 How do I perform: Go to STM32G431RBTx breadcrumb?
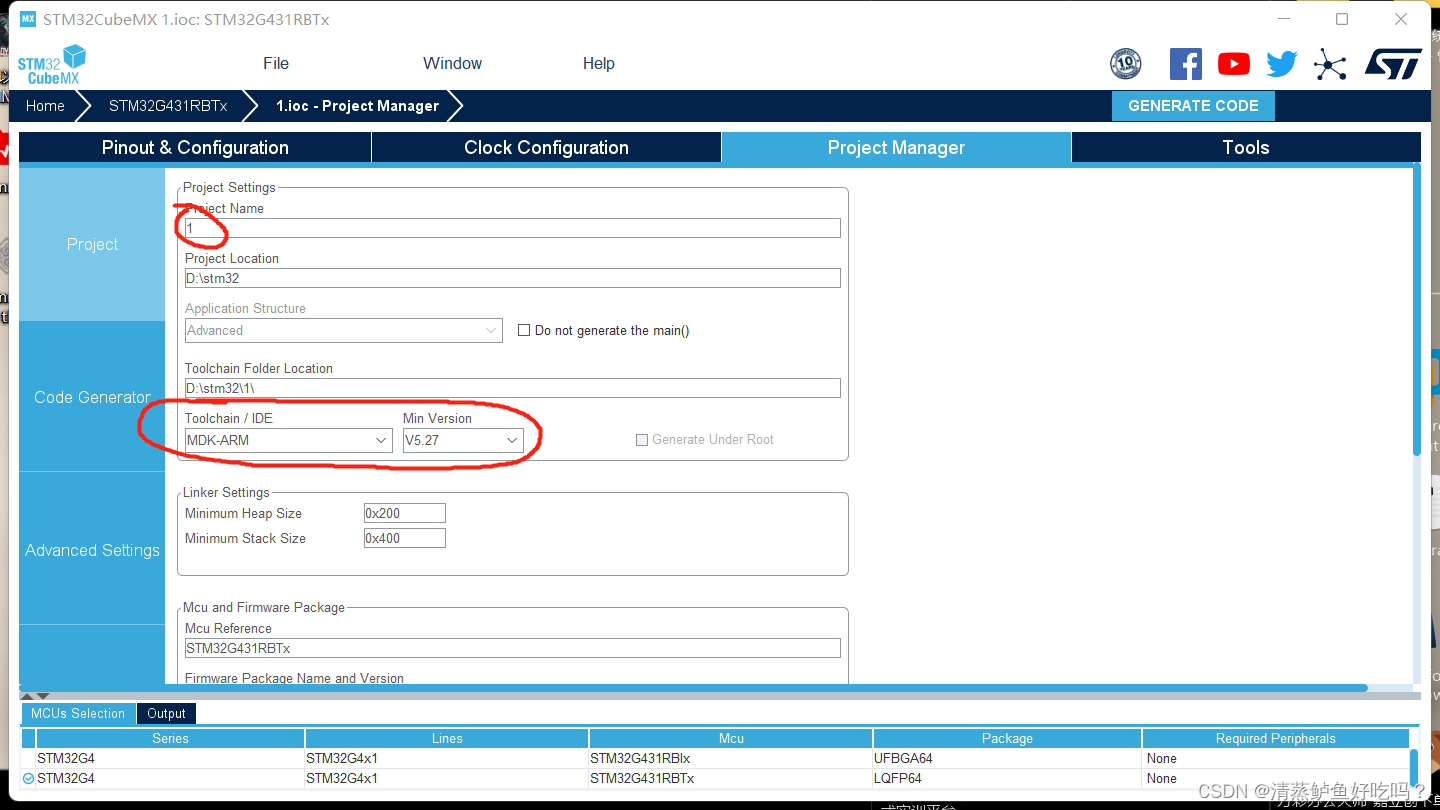[x=168, y=105]
